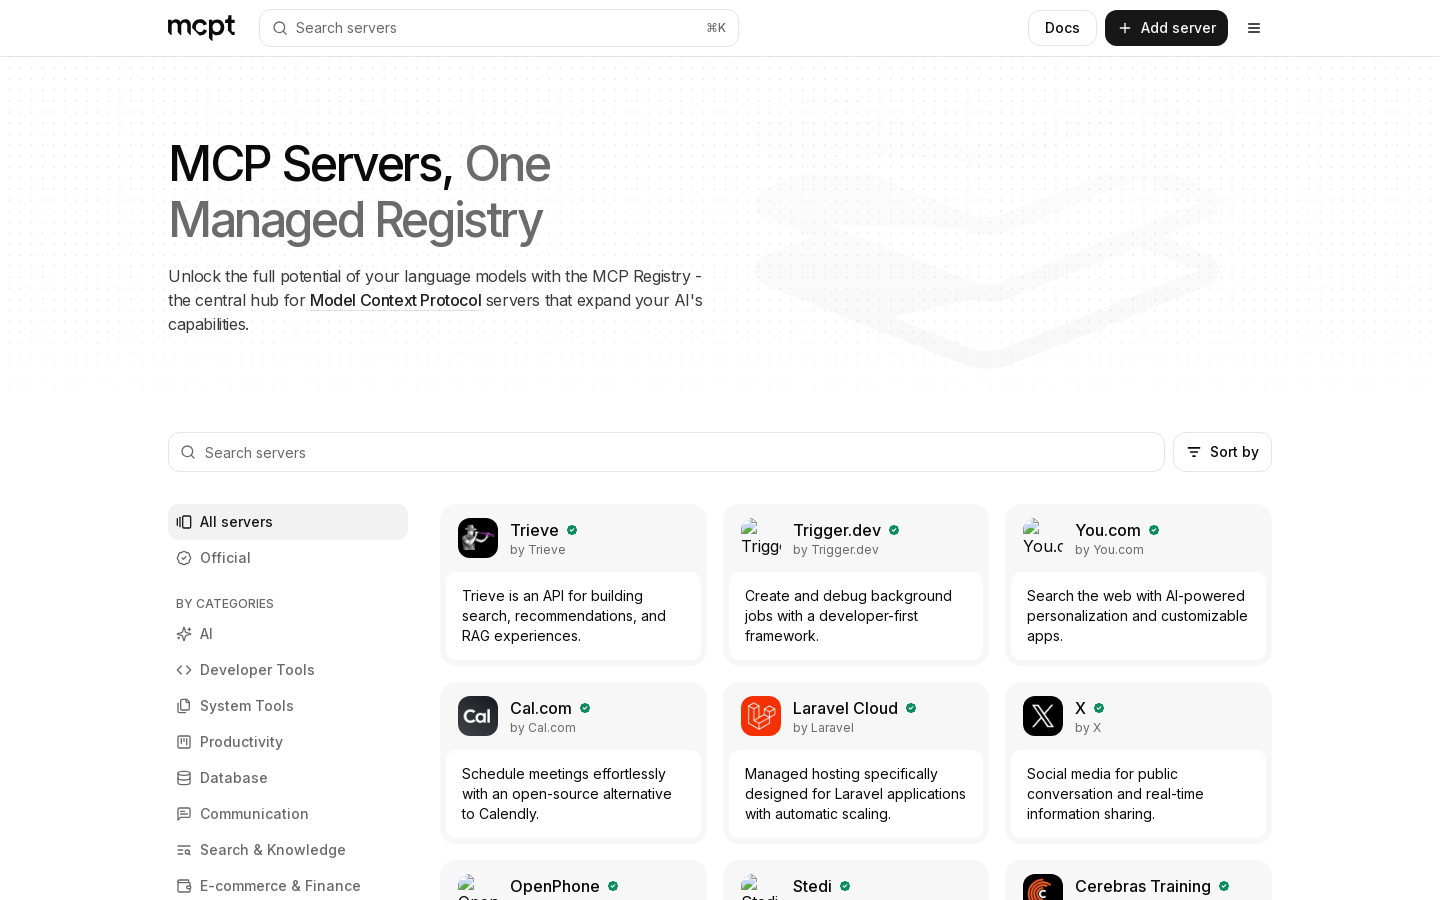The width and height of the screenshot is (1440, 900).
Task: Click the You.com description text
Action: (1137, 616)
